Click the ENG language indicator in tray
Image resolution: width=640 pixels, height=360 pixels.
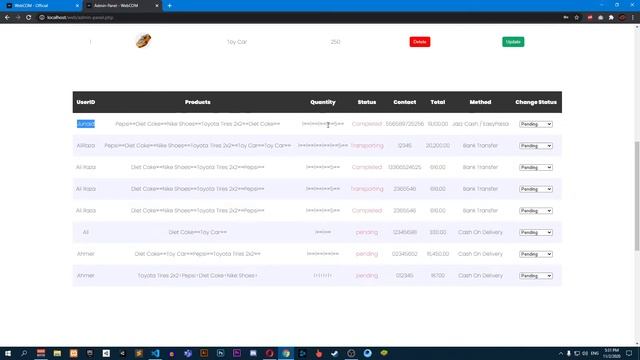pos(595,353)
